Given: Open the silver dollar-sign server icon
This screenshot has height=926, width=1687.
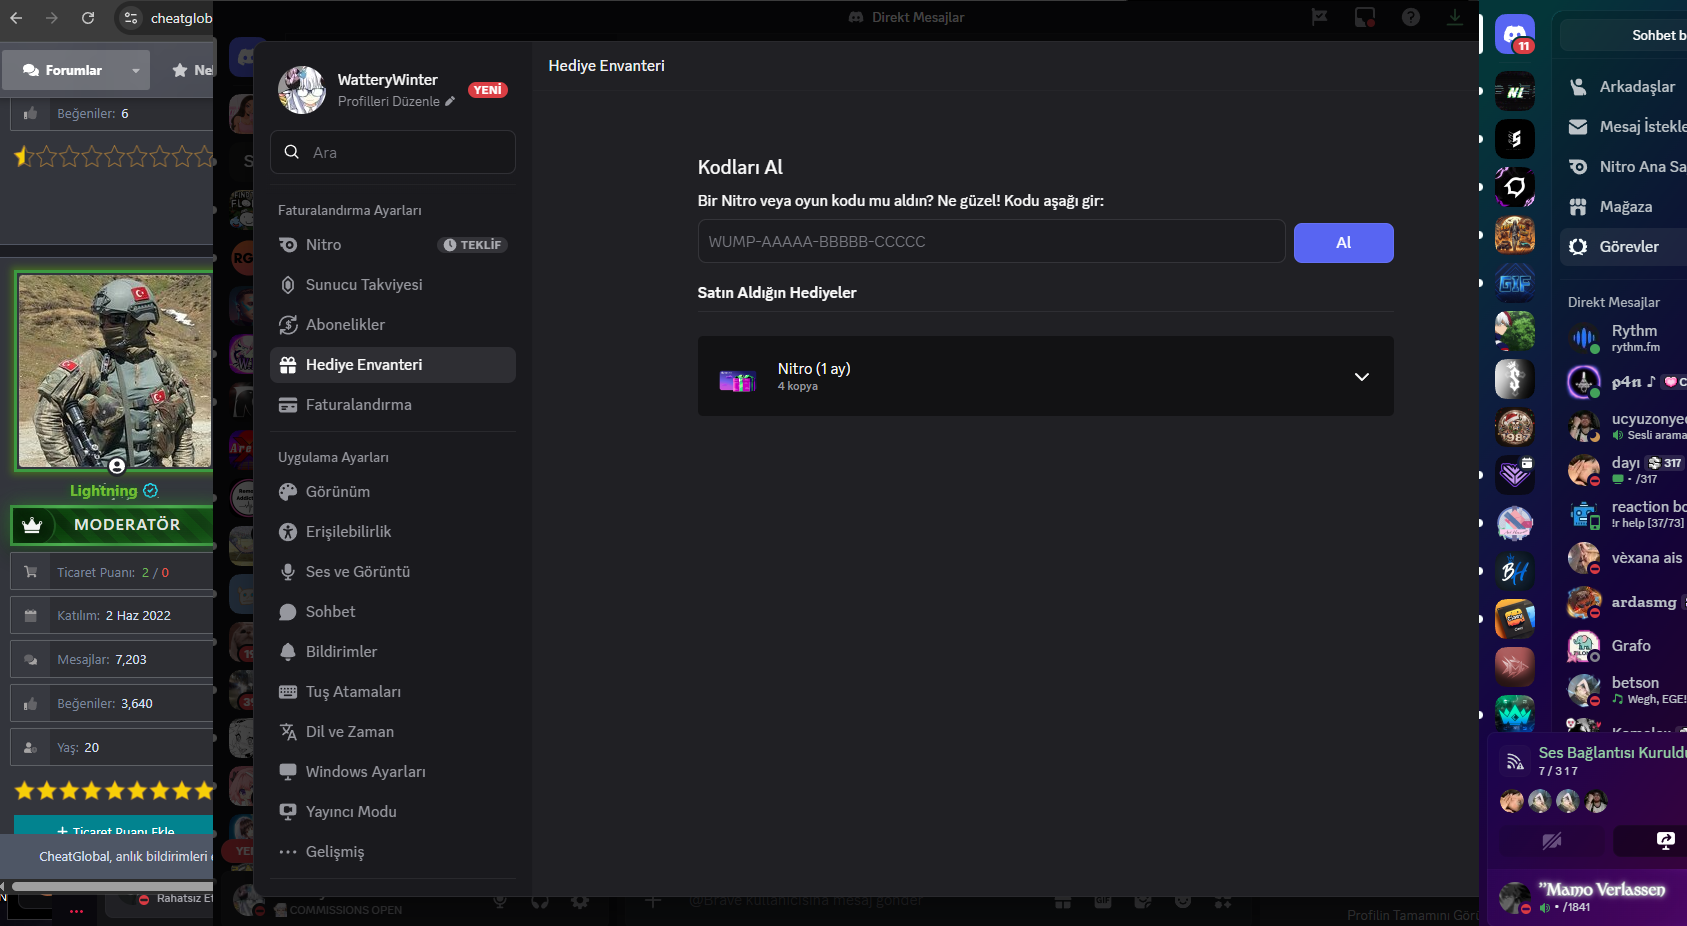Looking at the screenshot, I should click(1515, 379).
